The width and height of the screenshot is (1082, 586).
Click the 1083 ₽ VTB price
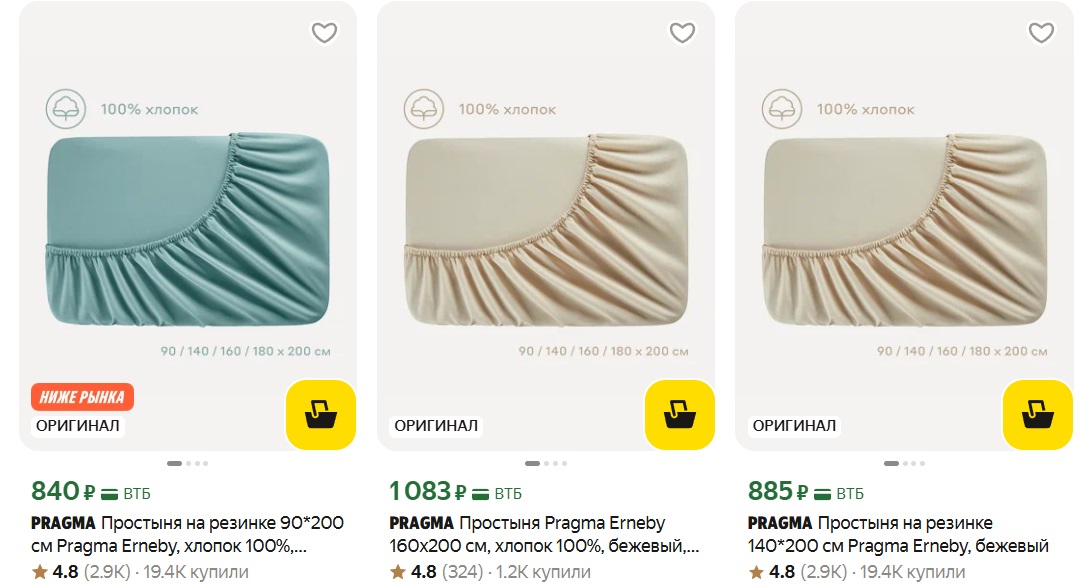click(x=455, y=491)
